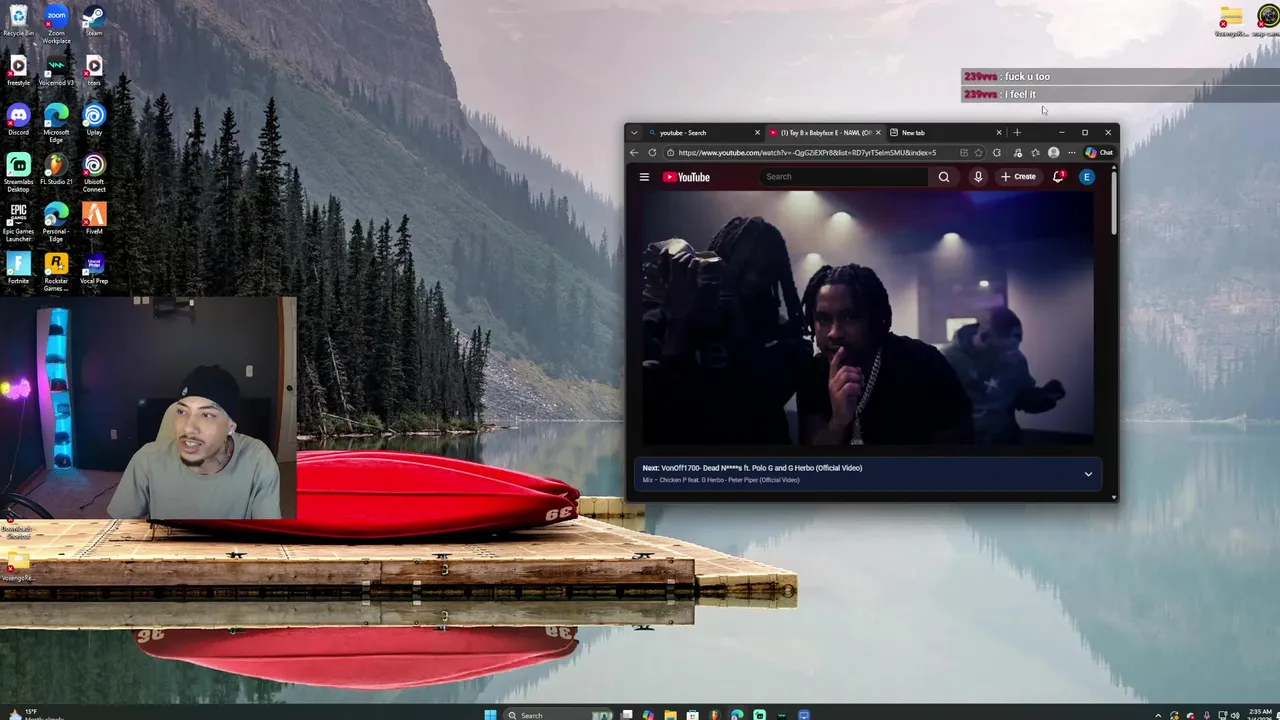The image size is (1280, 720).
Task: Open the taskbar clock showing 2:35 AM
Action: point(1259,714)
